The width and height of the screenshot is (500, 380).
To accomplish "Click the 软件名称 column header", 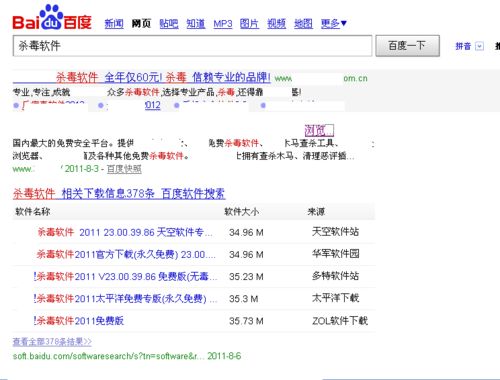I will tap(33, 211).
